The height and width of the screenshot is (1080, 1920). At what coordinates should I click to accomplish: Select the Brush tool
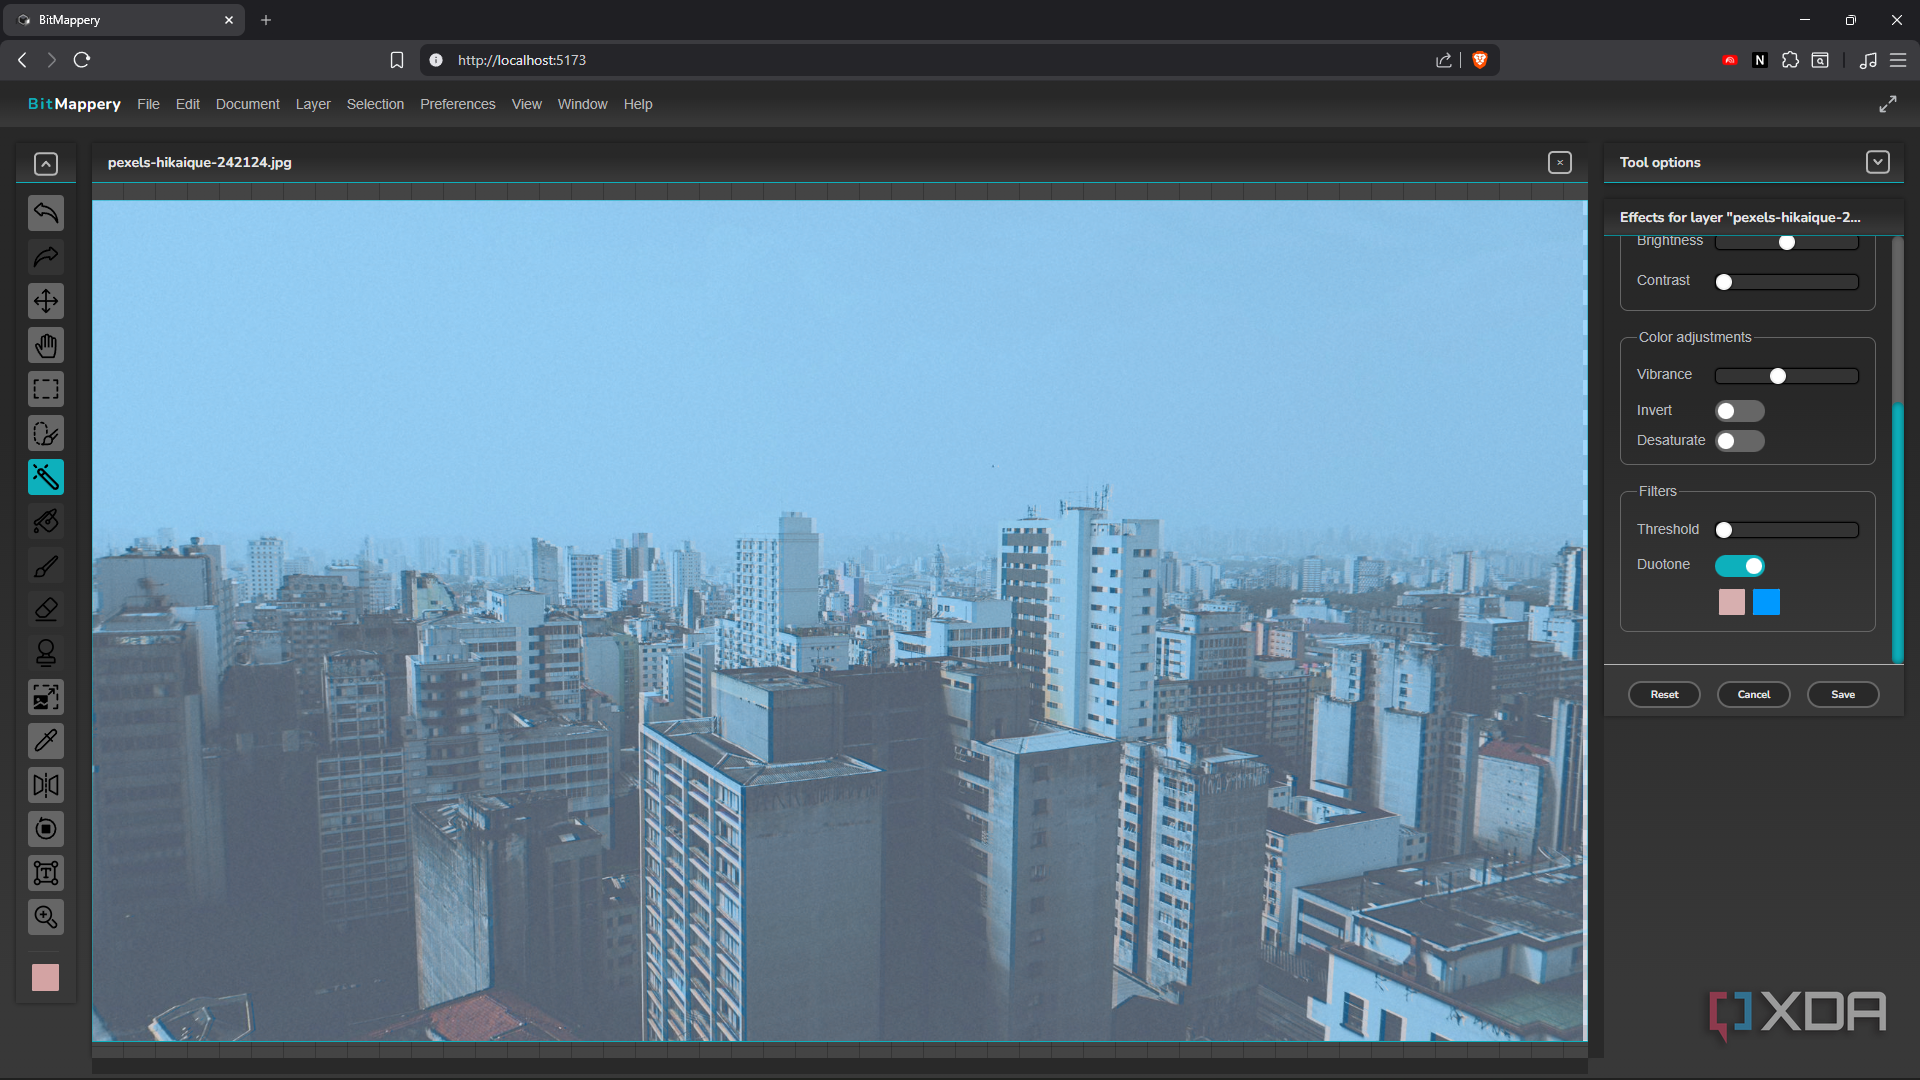(46, 565)
